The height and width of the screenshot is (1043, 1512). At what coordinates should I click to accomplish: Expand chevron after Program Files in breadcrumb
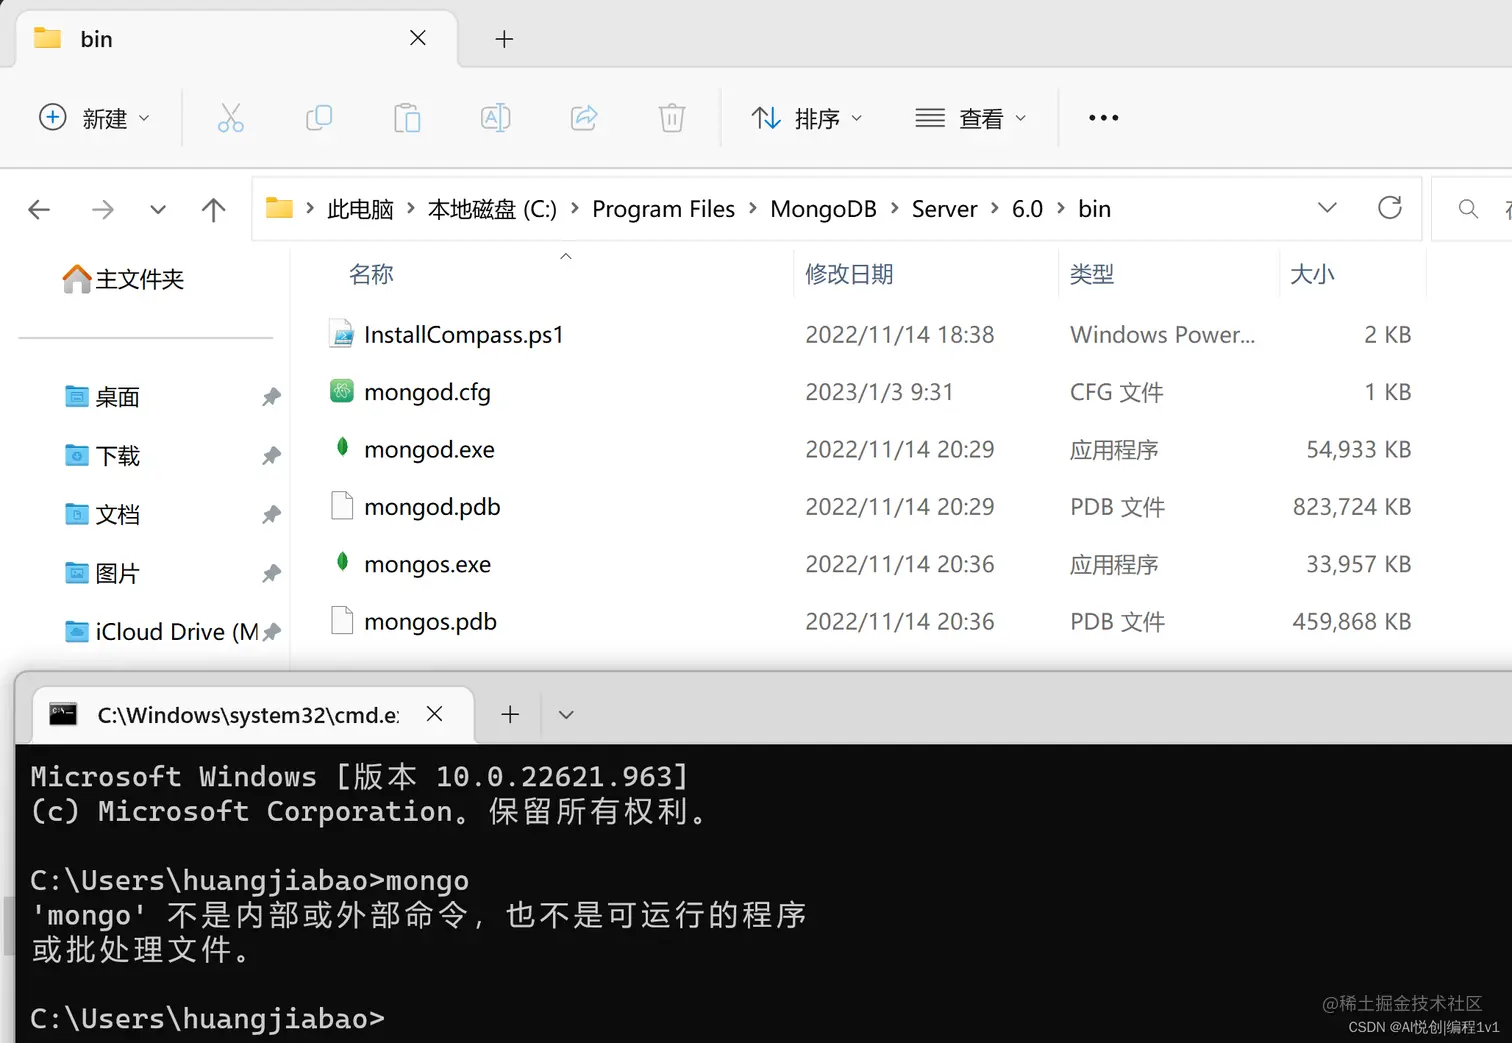point(752,208)
